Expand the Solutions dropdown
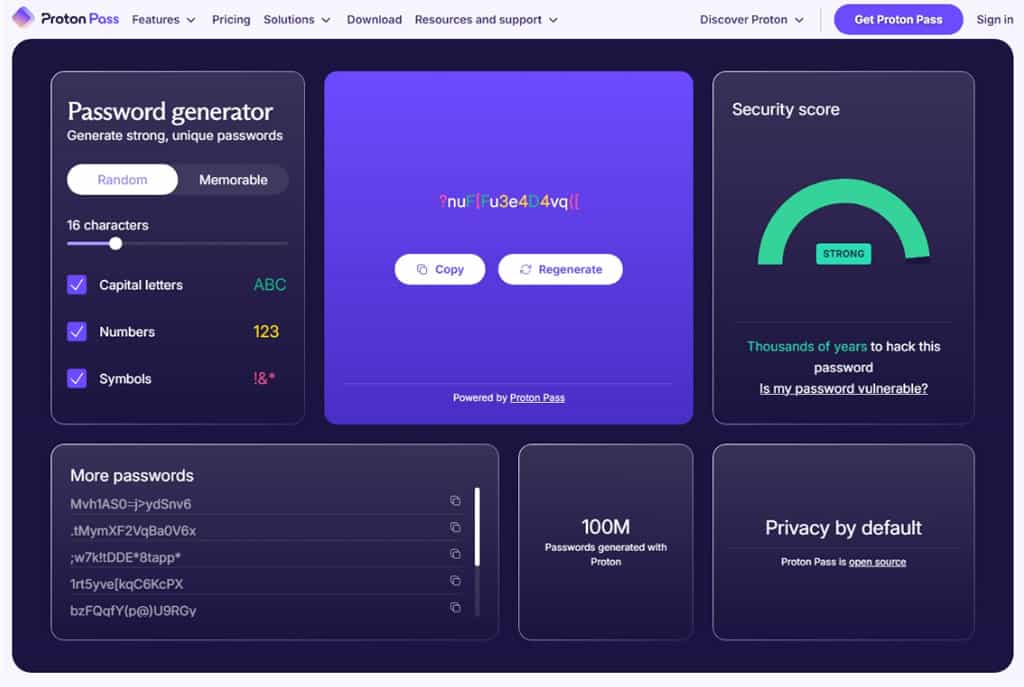The height and width of the screenshot is (687, 1024). [x=296, y=20]
